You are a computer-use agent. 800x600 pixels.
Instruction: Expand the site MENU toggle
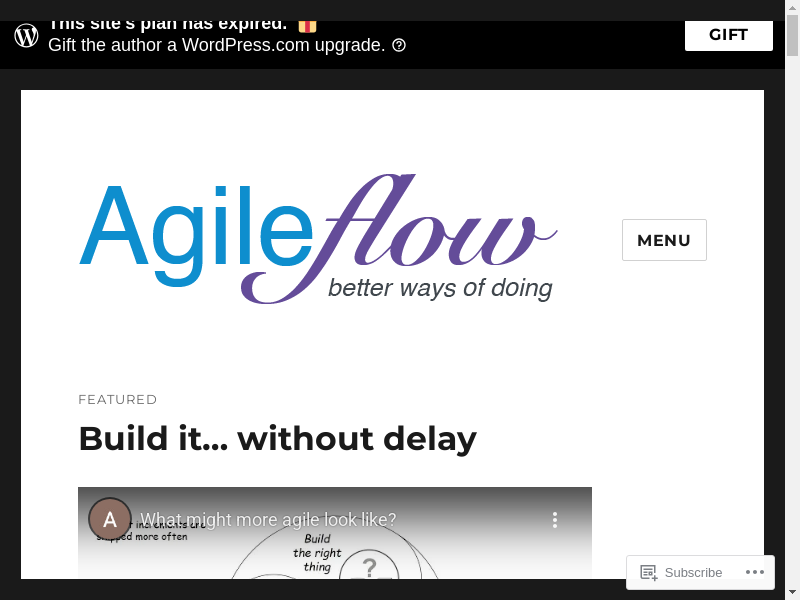pyautogui.click(x=664, y=240)
